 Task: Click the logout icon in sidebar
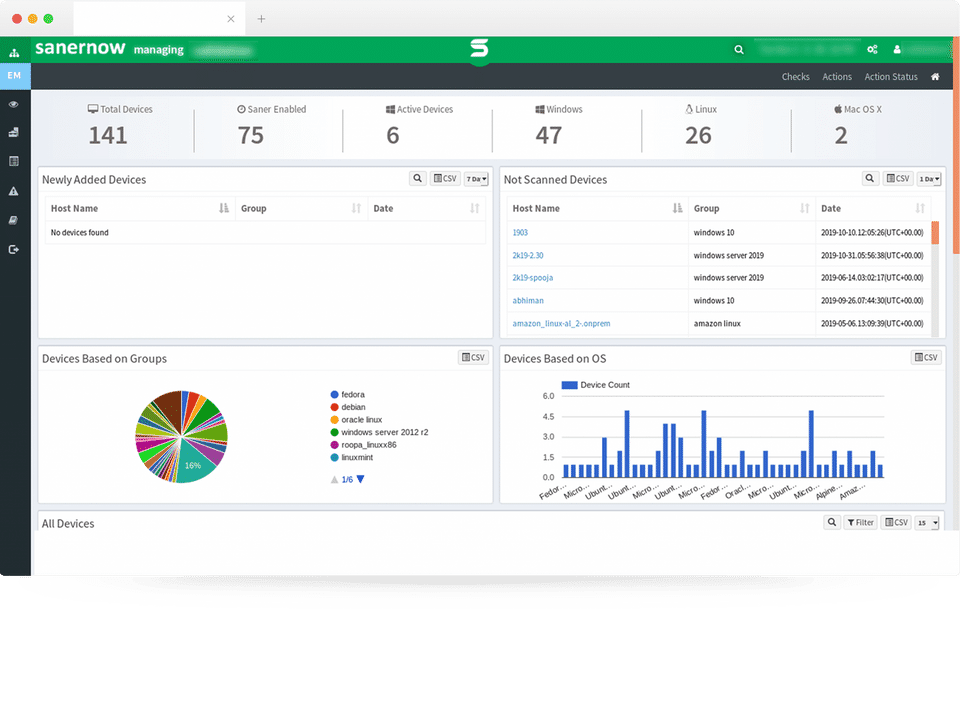click(13, 249)
